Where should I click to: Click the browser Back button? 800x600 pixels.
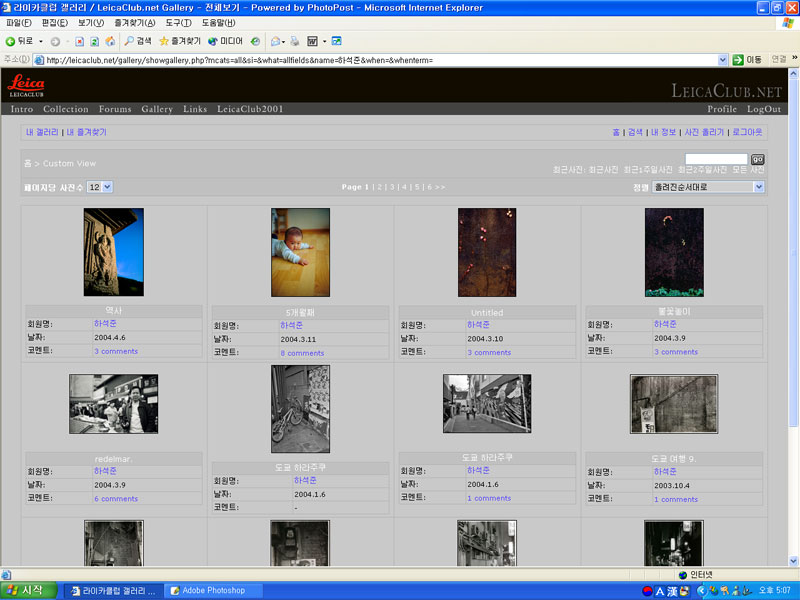(19, 41)
